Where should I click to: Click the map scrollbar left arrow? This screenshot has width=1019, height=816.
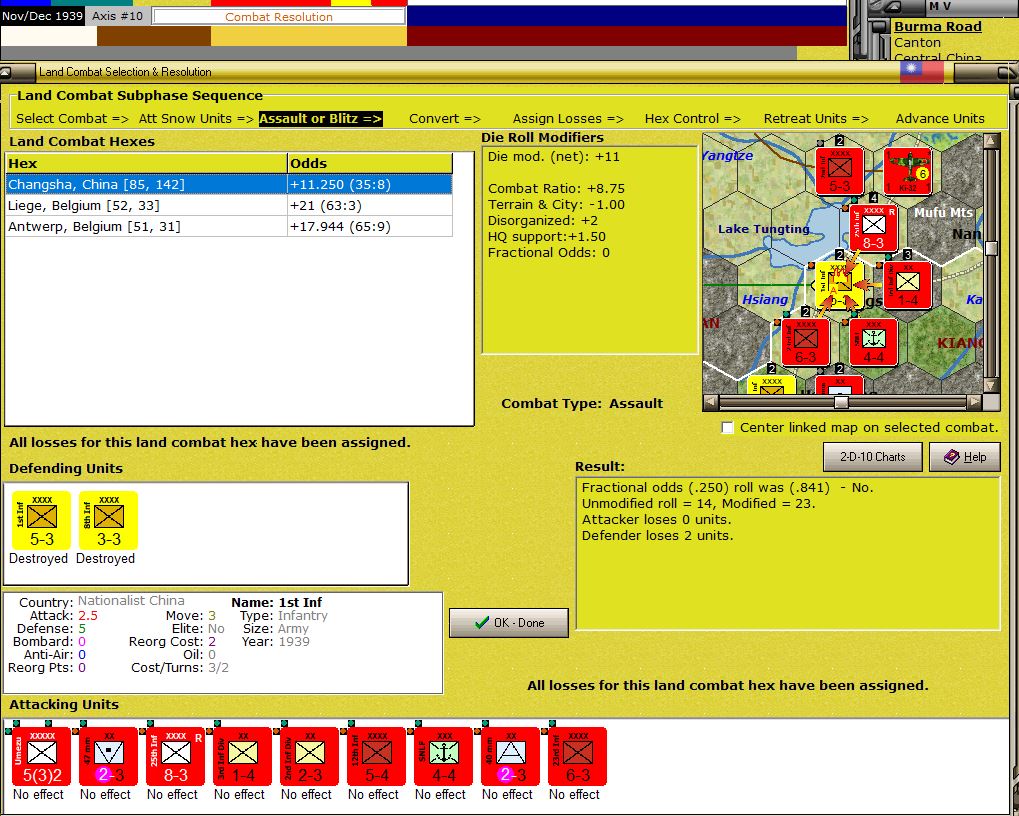click(711, 402)
